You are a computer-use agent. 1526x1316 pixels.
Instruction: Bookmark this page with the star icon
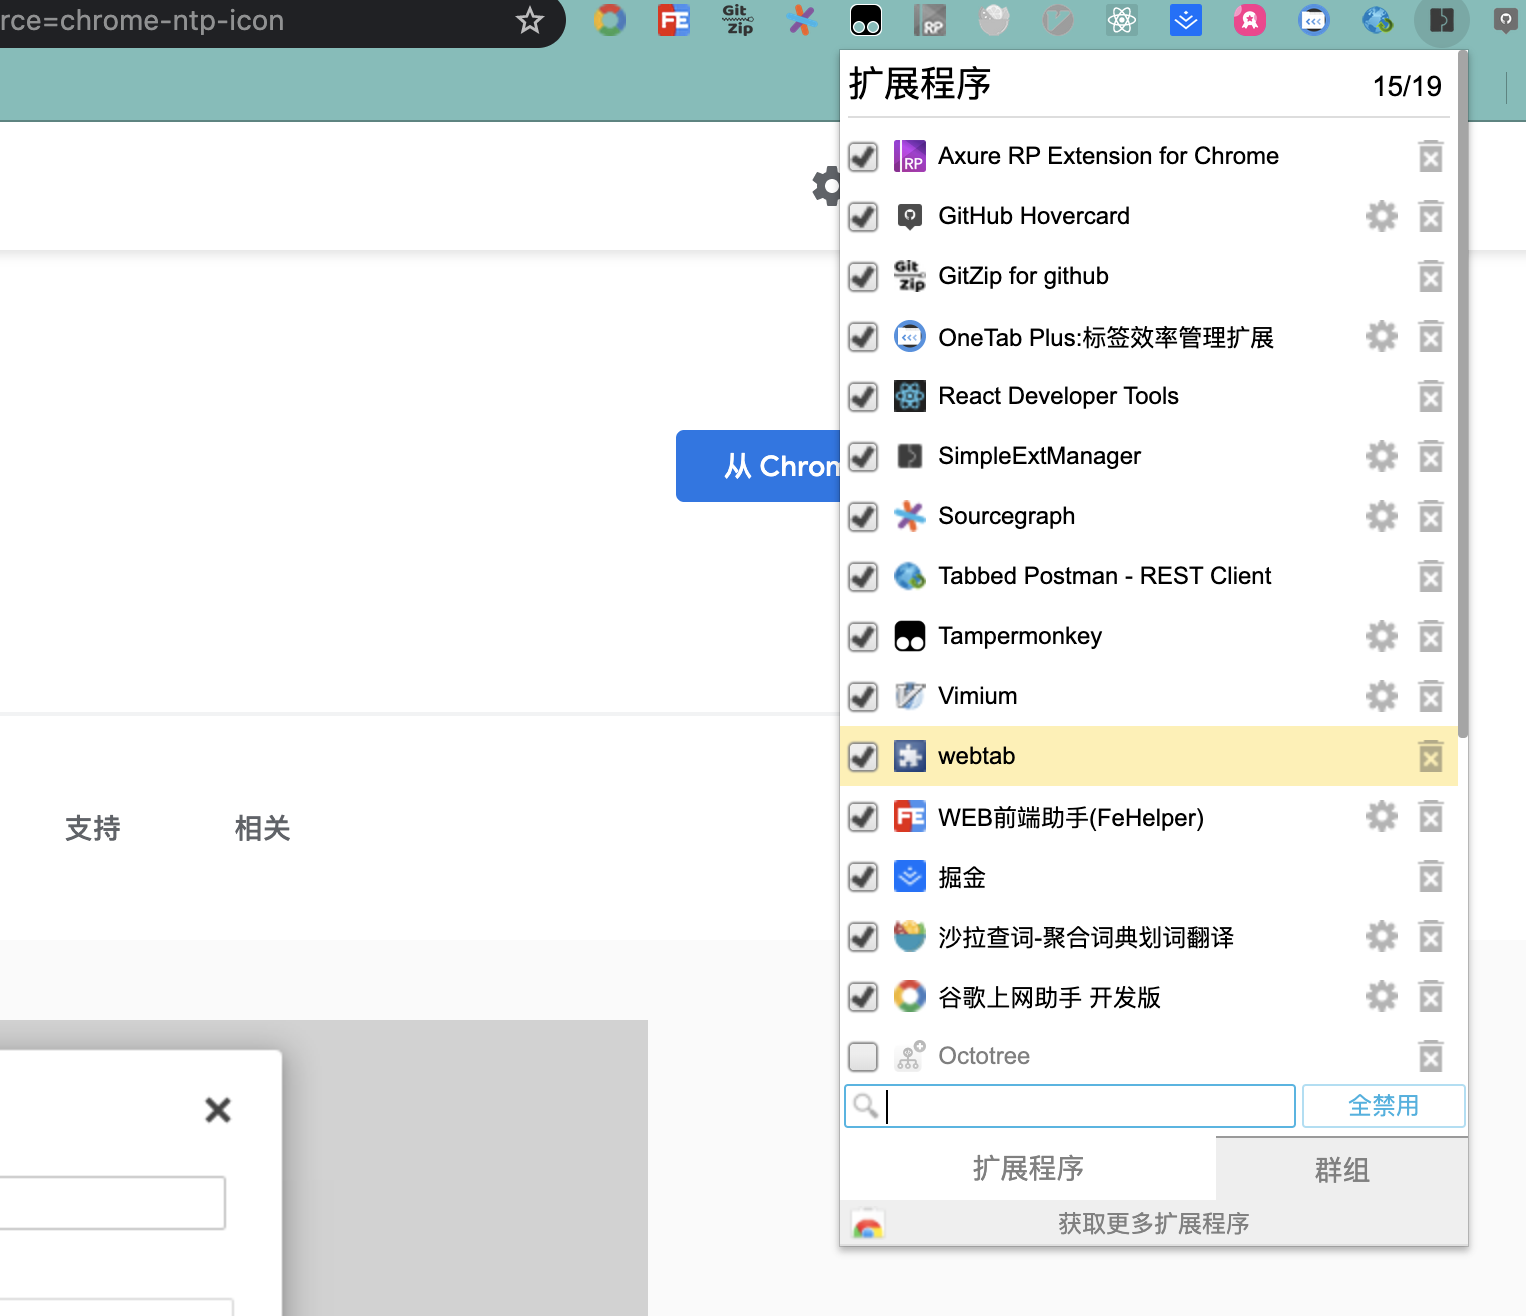[x=530, y=20]
